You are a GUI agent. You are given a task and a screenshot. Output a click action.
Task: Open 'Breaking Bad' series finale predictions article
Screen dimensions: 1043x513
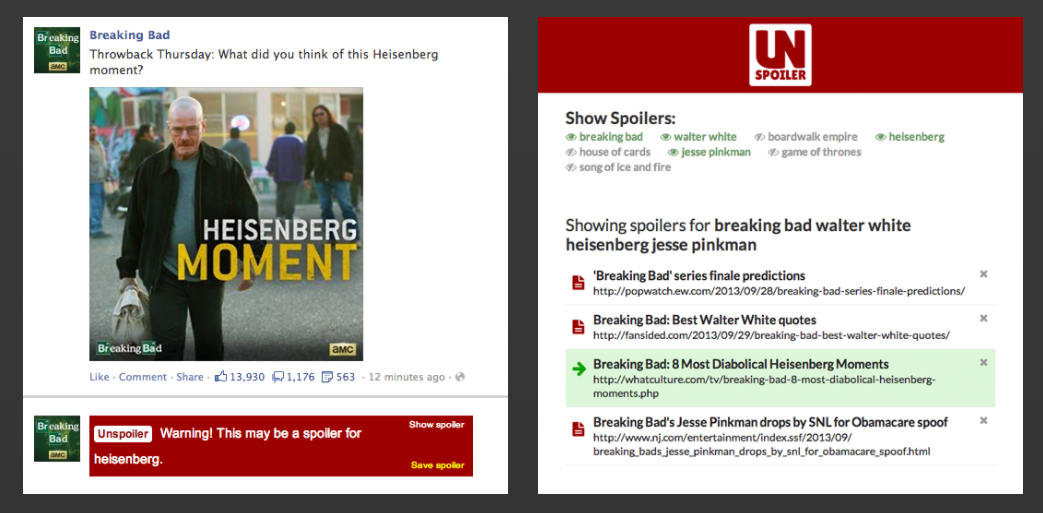point(699,275)
